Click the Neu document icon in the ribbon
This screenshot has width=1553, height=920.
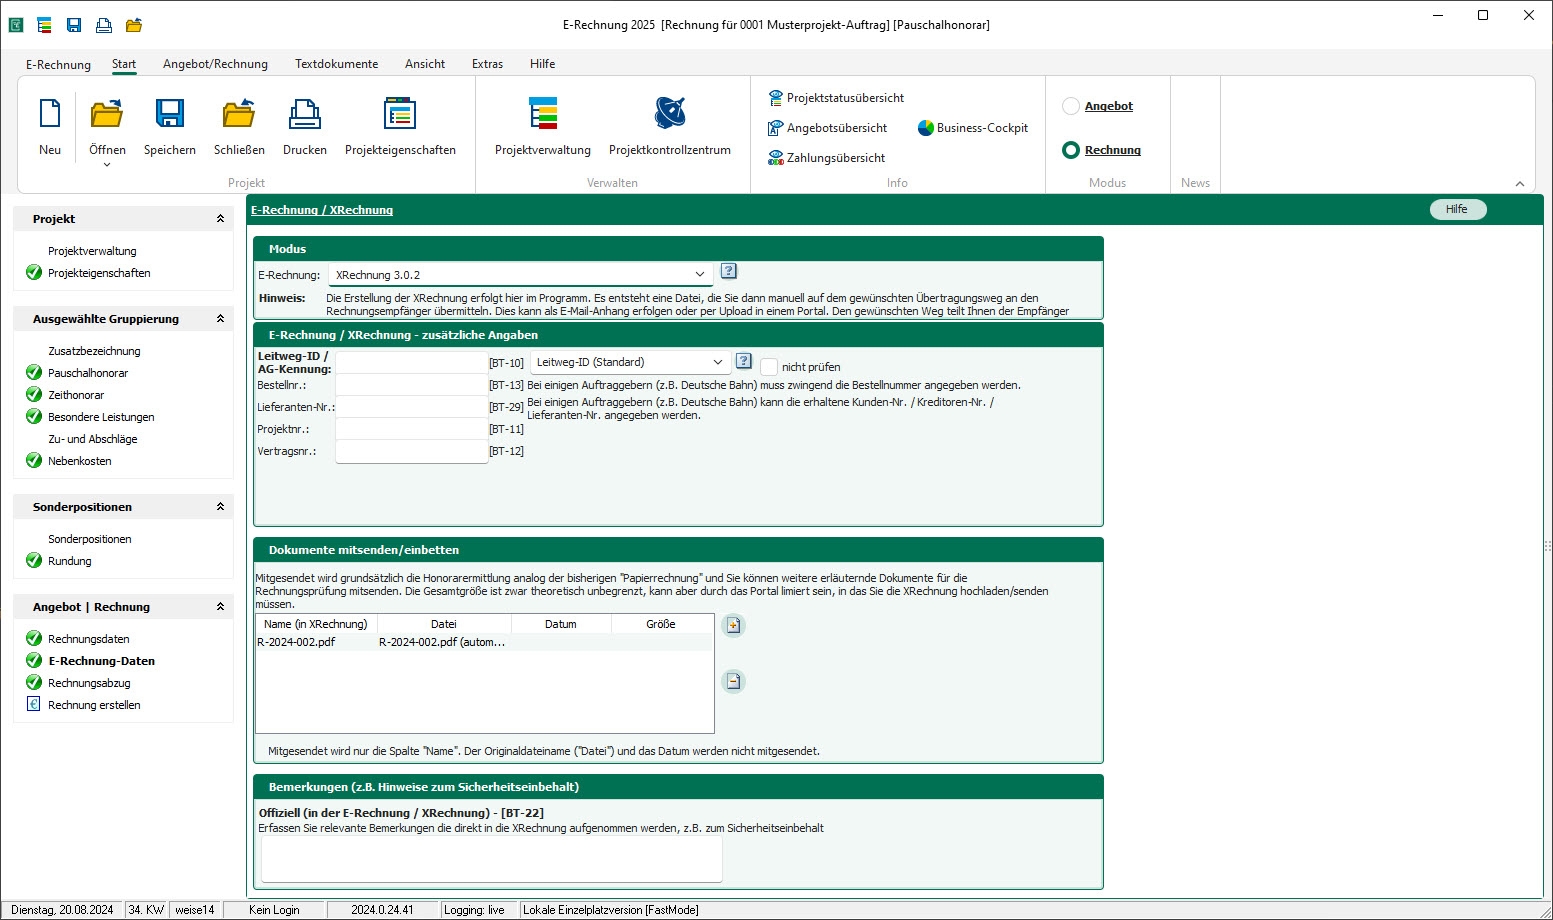point(50,113)
